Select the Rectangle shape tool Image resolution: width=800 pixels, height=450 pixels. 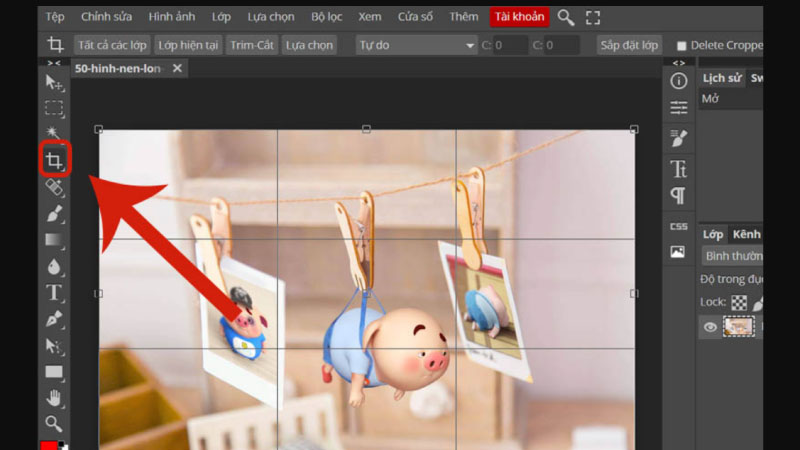pos(54,372)
